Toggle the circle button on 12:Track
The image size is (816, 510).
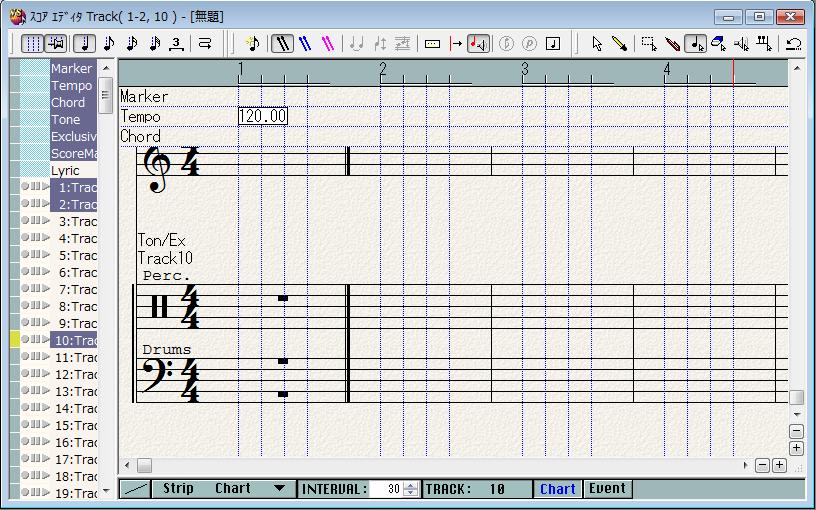24,373
